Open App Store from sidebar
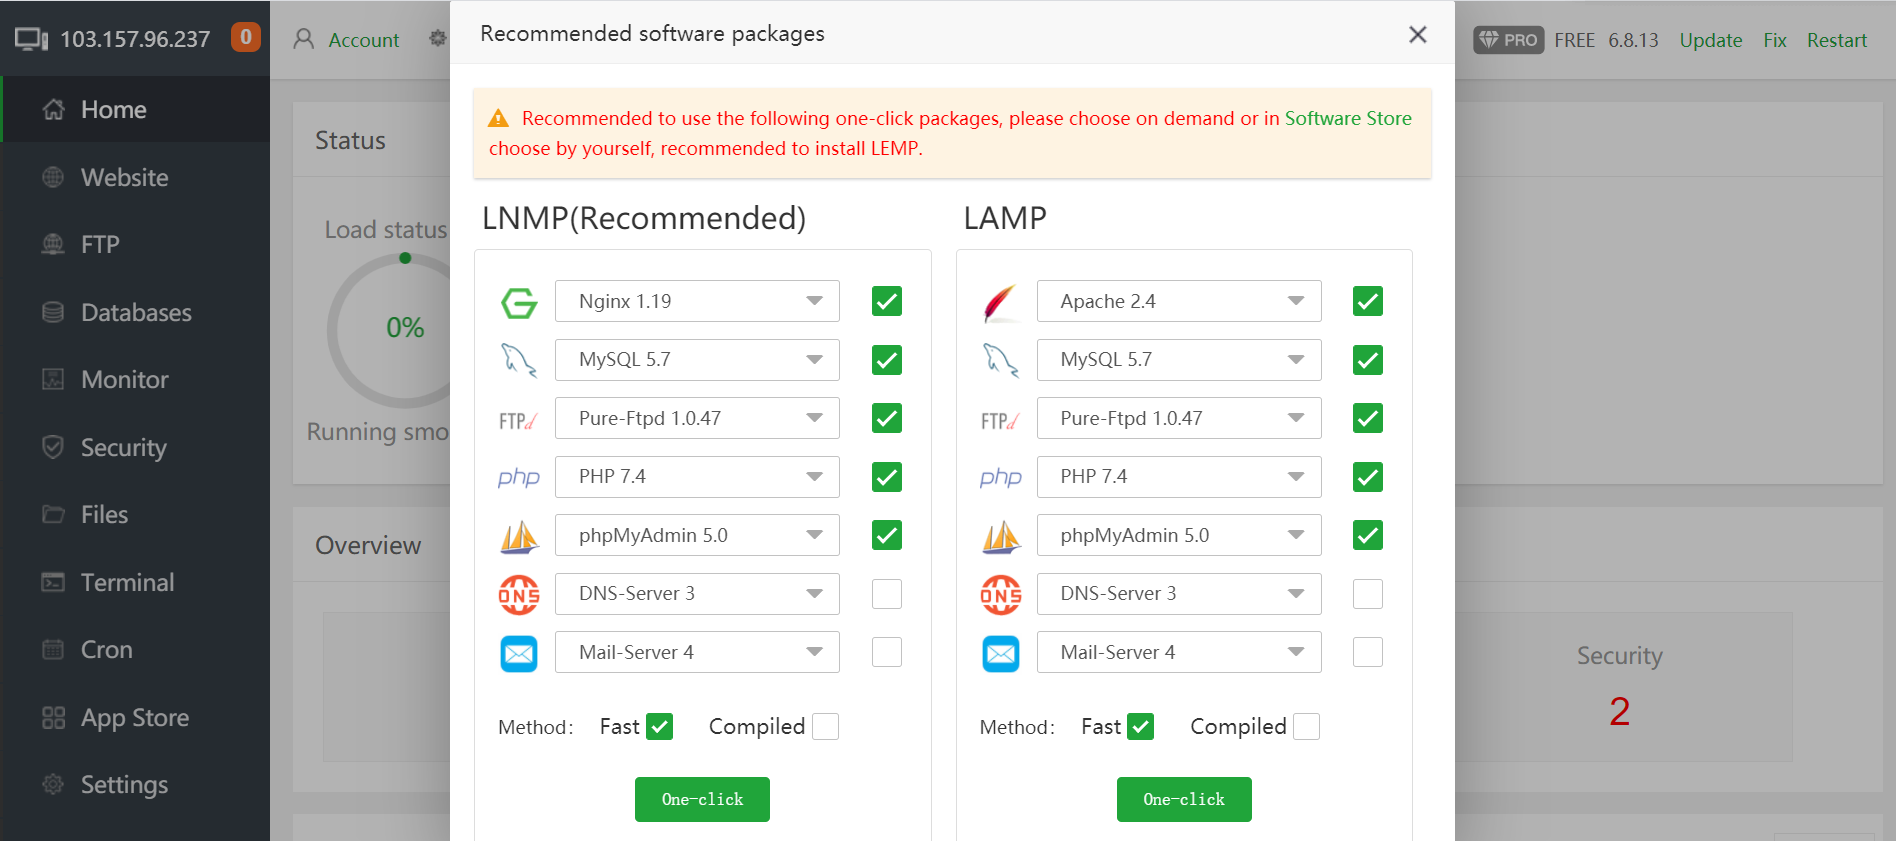The image size is (1896, 841). pyautogui.click(x=135, y=718)
